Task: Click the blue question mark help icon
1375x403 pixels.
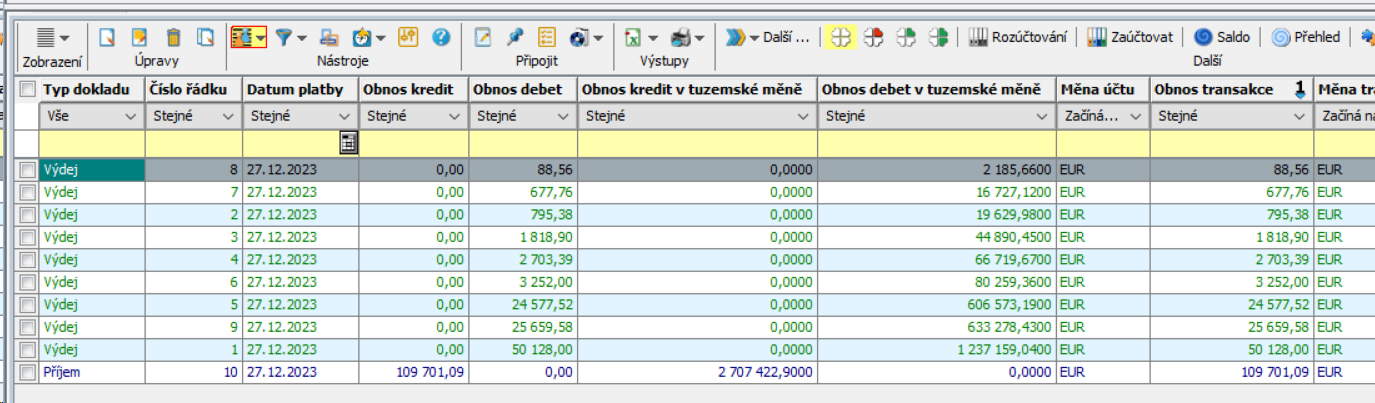Action: (x=441, y=38)
